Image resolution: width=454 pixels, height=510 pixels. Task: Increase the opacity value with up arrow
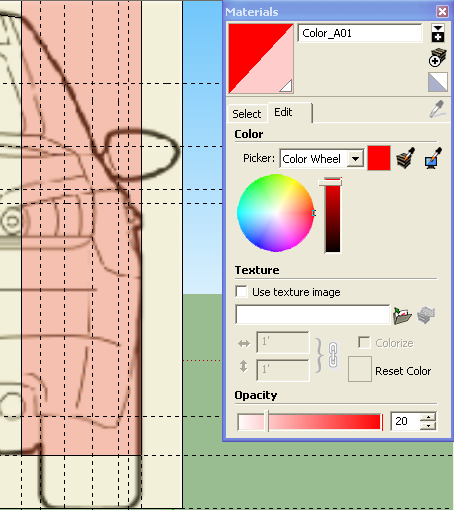pos(428,417)
